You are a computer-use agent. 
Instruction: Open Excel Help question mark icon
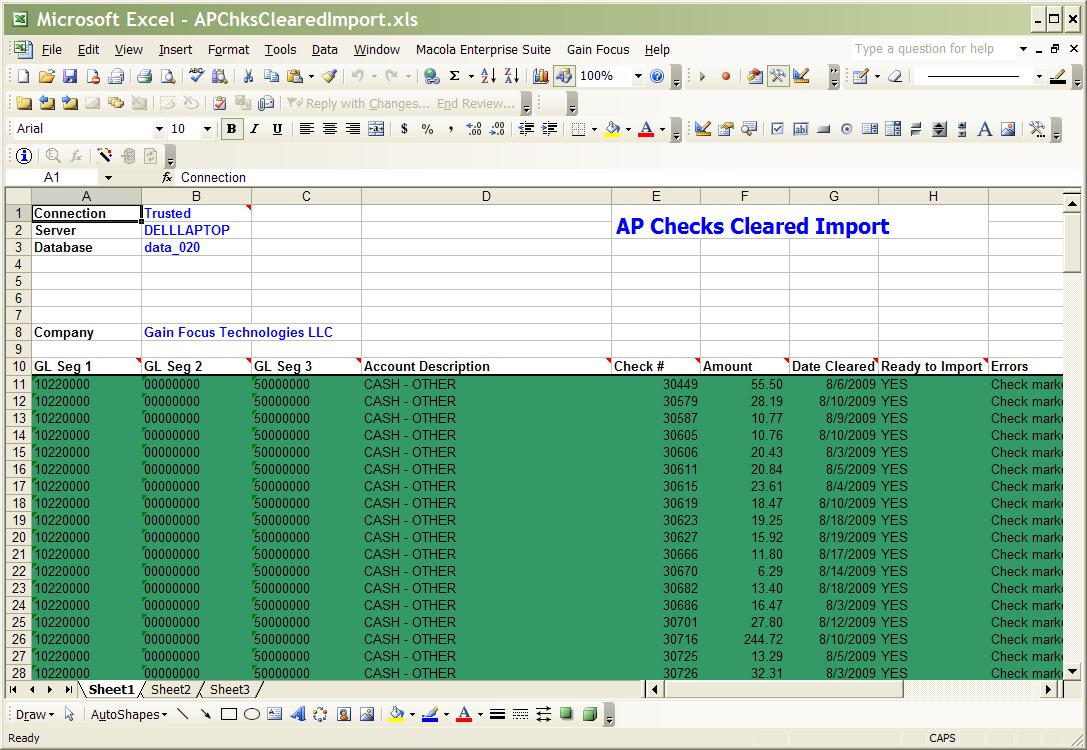[x=657, y=76]
